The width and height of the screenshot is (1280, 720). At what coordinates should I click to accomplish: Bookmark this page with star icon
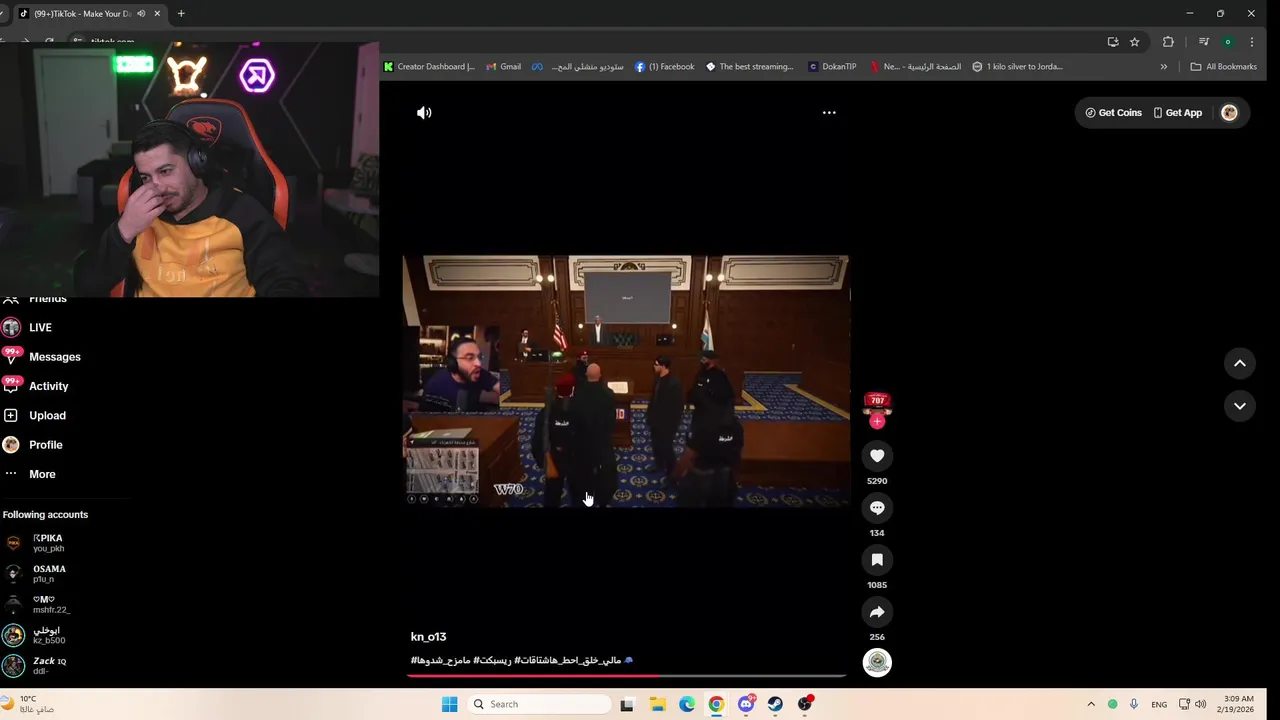1135,42
